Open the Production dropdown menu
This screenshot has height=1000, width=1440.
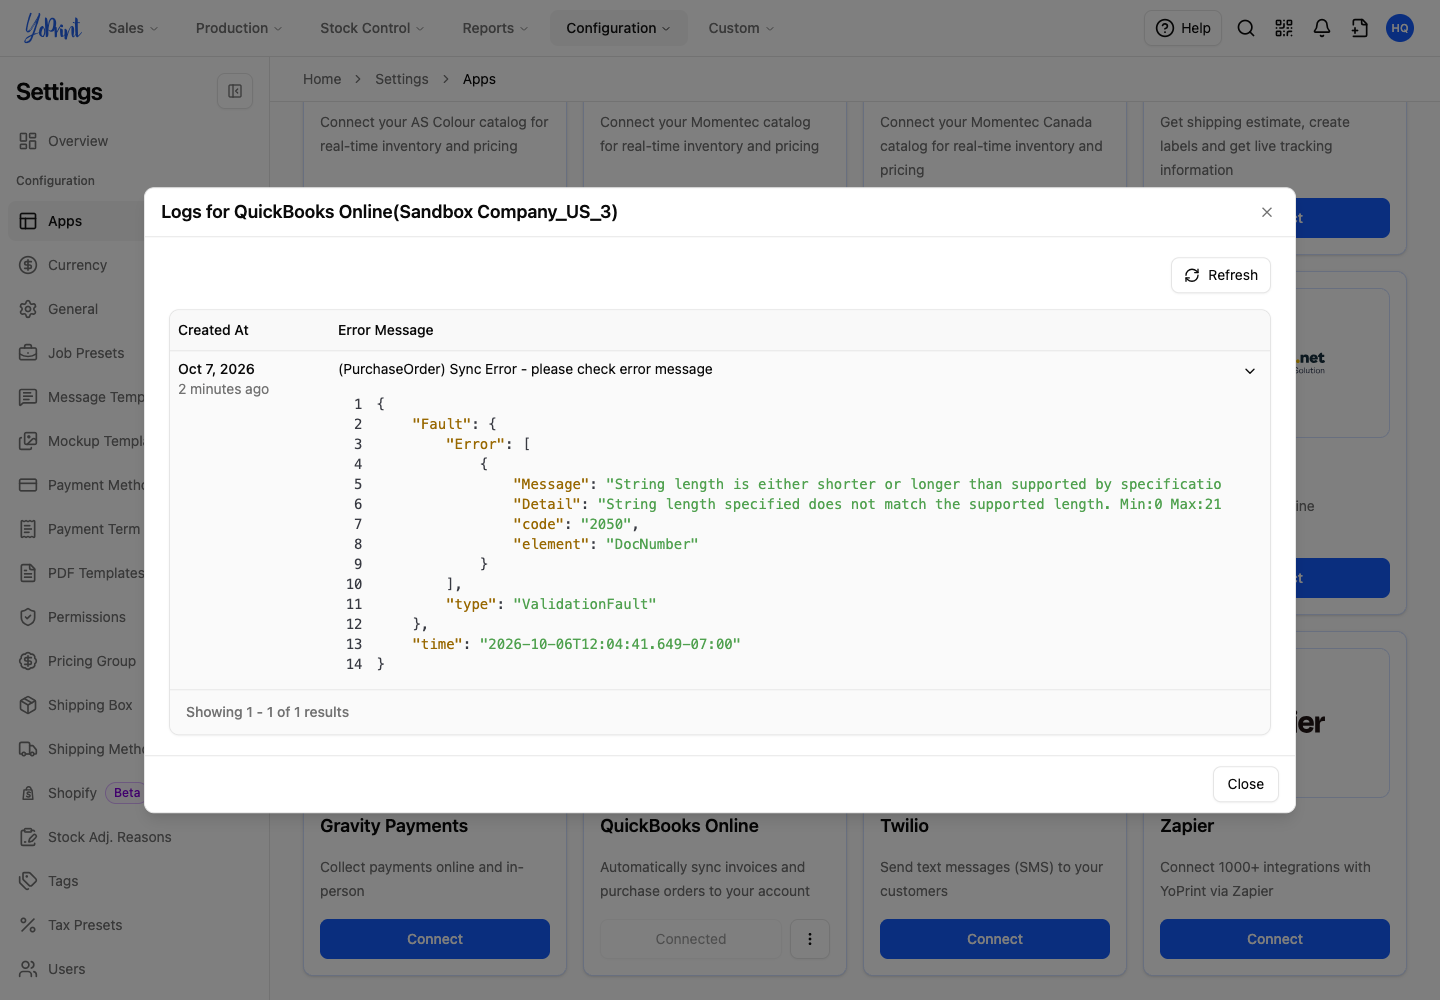coord(239,28)
